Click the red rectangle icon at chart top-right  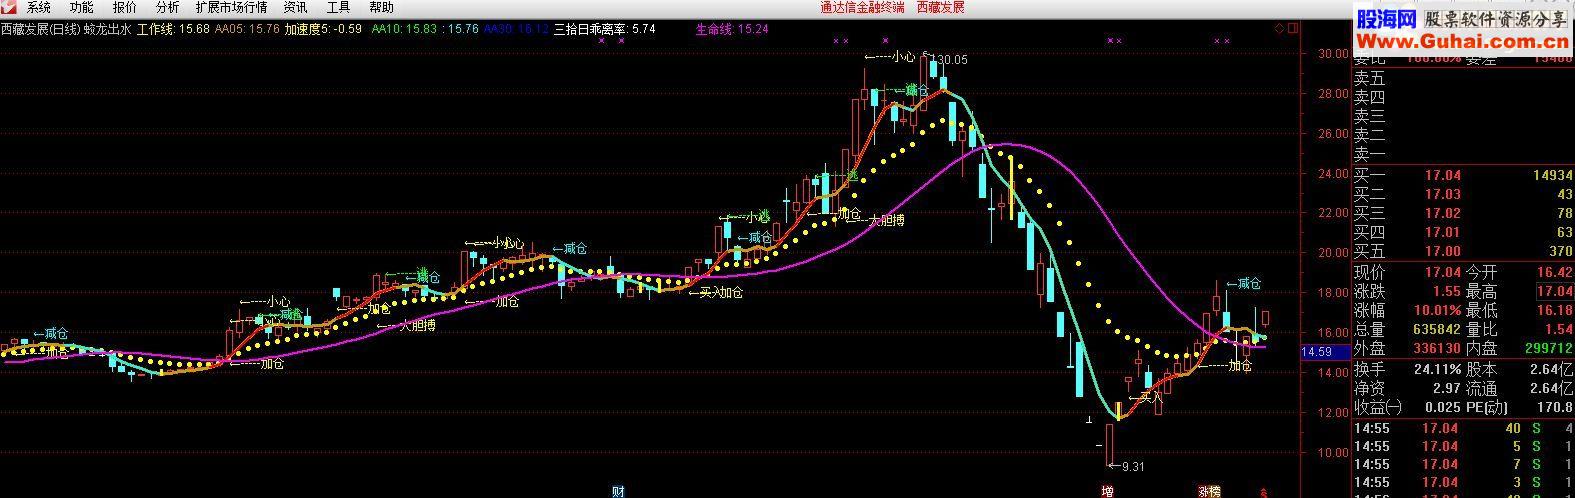pyautogui.click(x=1293, y=29)
